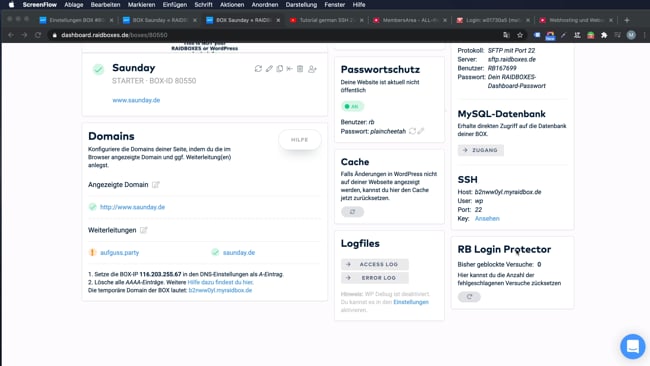This screenshot has width=650, height=366.
Task: Click the transfer arrow icon in Saunday header
Action: [x=289, y=68]
